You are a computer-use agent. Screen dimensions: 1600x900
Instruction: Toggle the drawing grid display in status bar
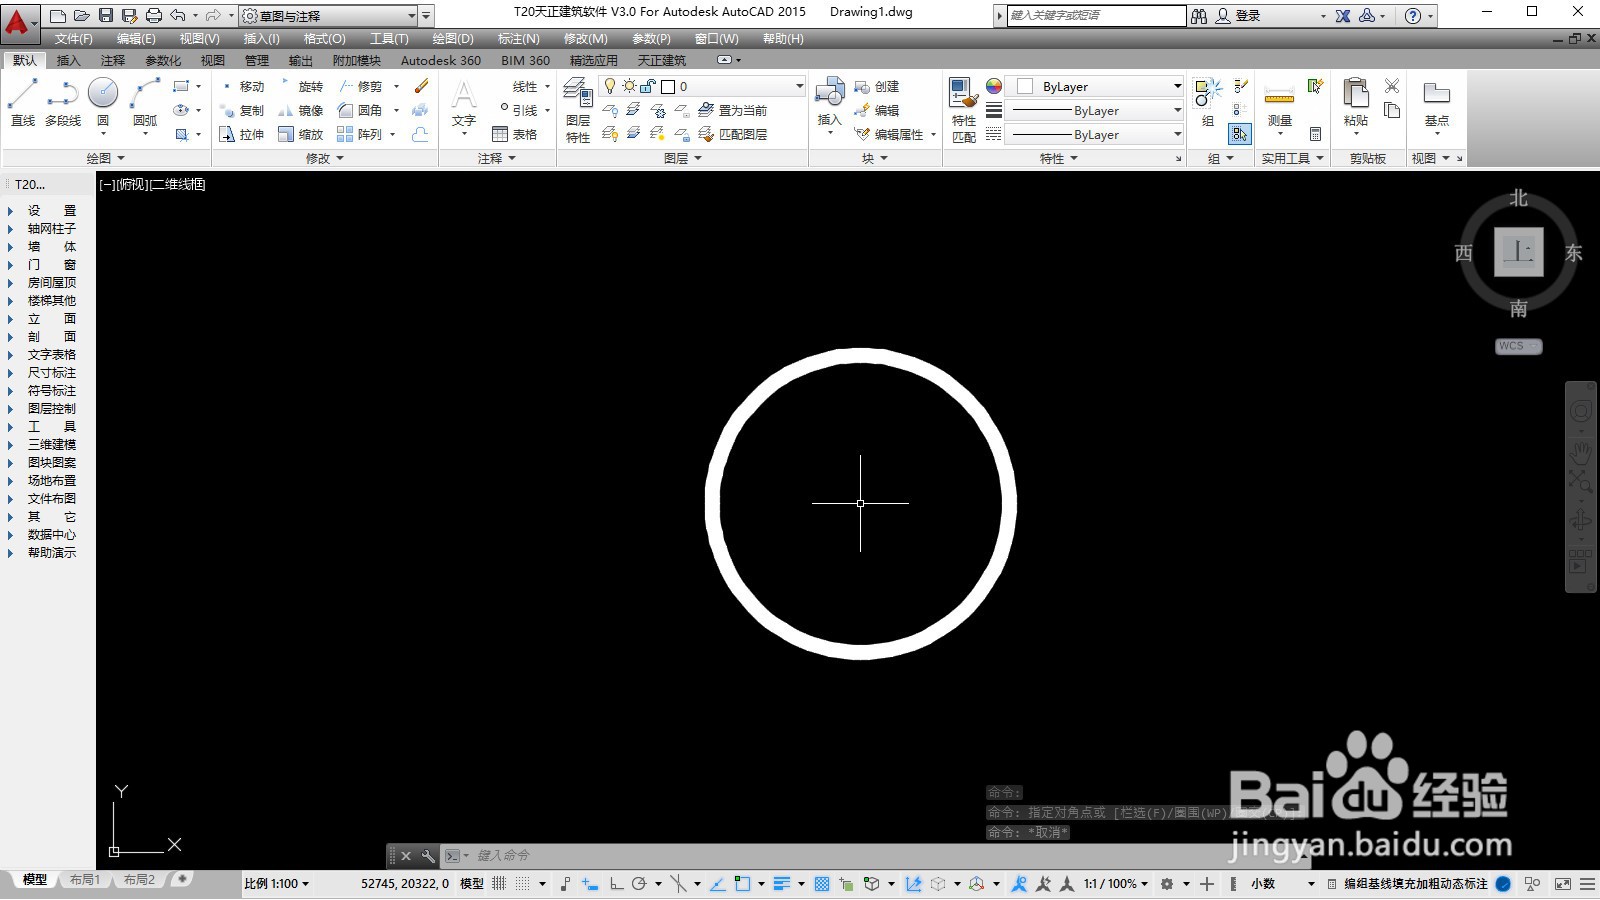coord(499,884)
